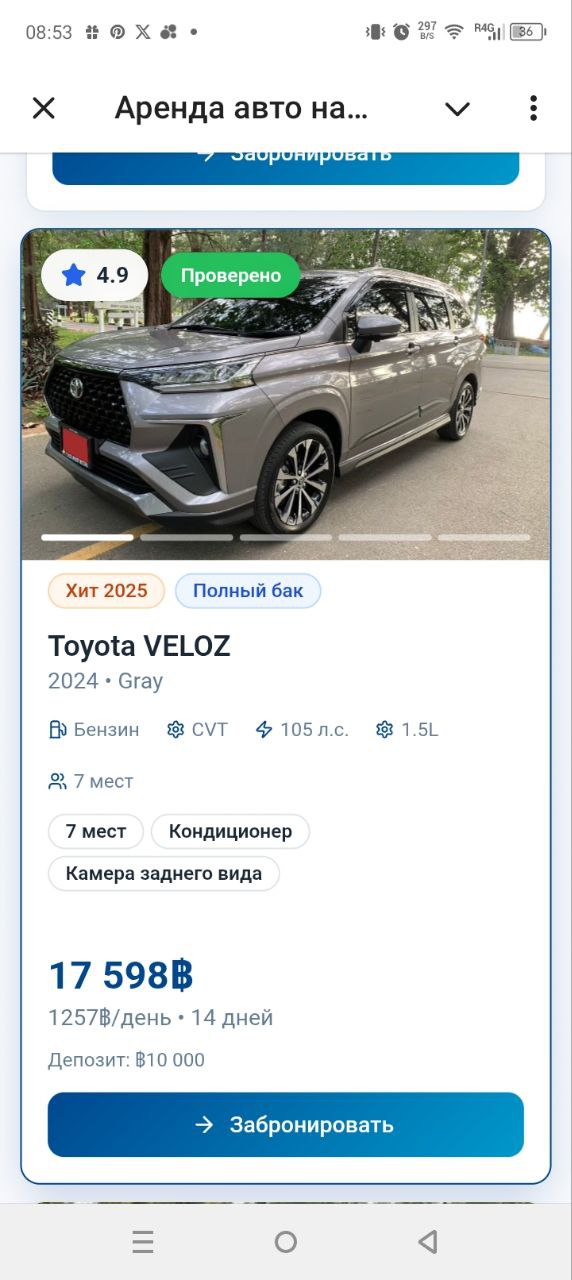This screenshot has width=572, height=1280.
Task: Tap the Бензин fuel pump icon
Action: (58, 730)
